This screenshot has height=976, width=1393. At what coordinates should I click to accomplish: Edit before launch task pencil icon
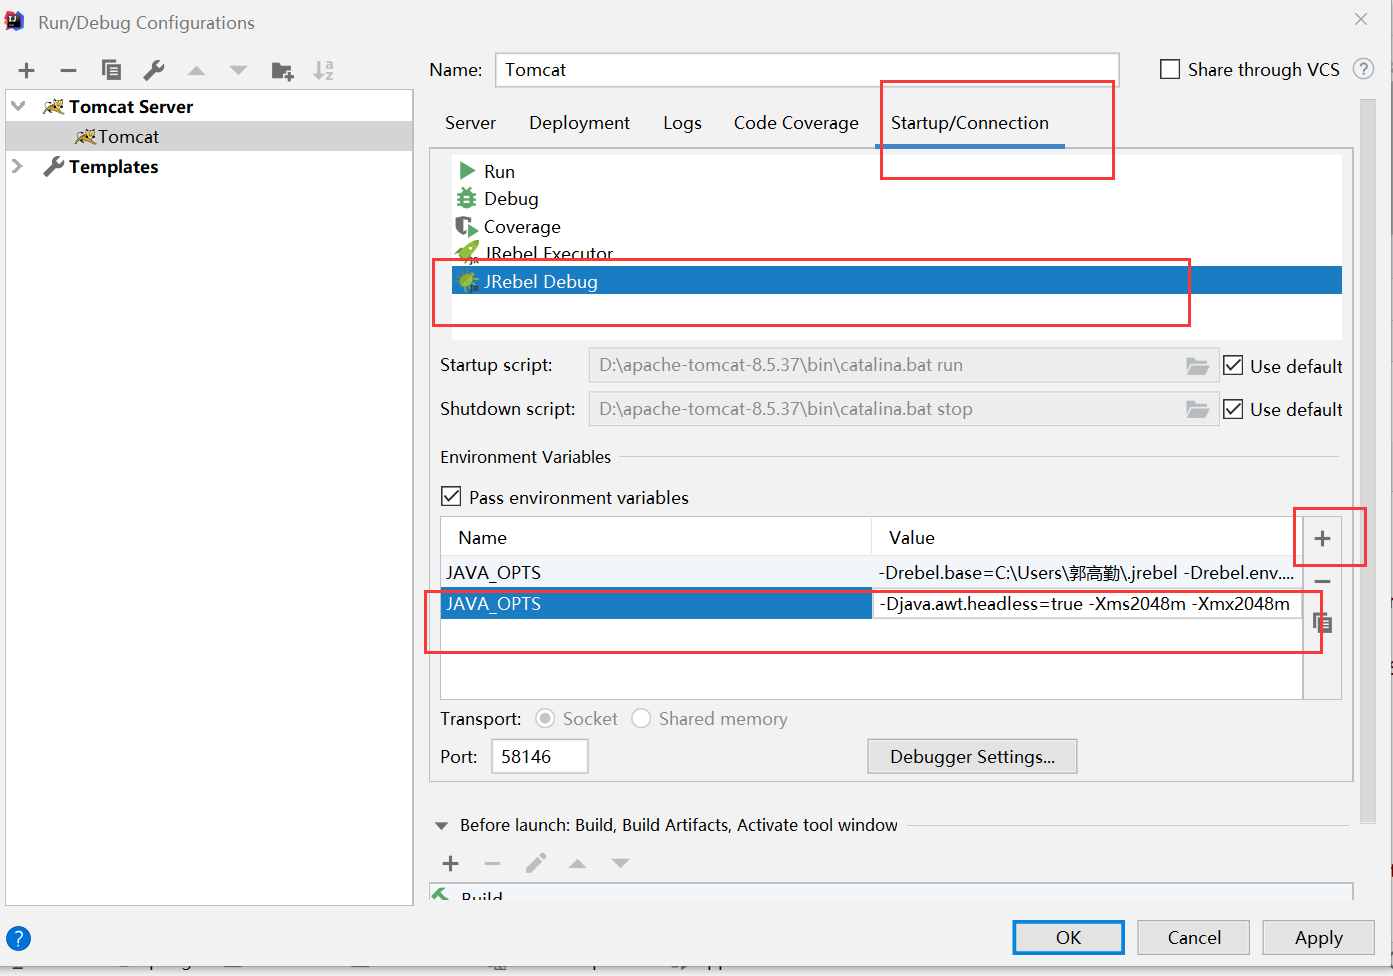pos(536,863)
